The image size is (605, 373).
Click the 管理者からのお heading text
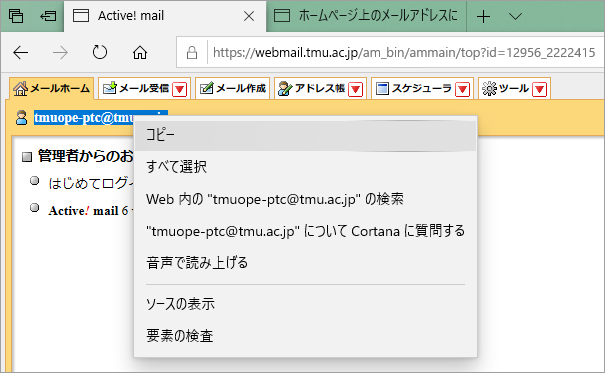[85, 156]
